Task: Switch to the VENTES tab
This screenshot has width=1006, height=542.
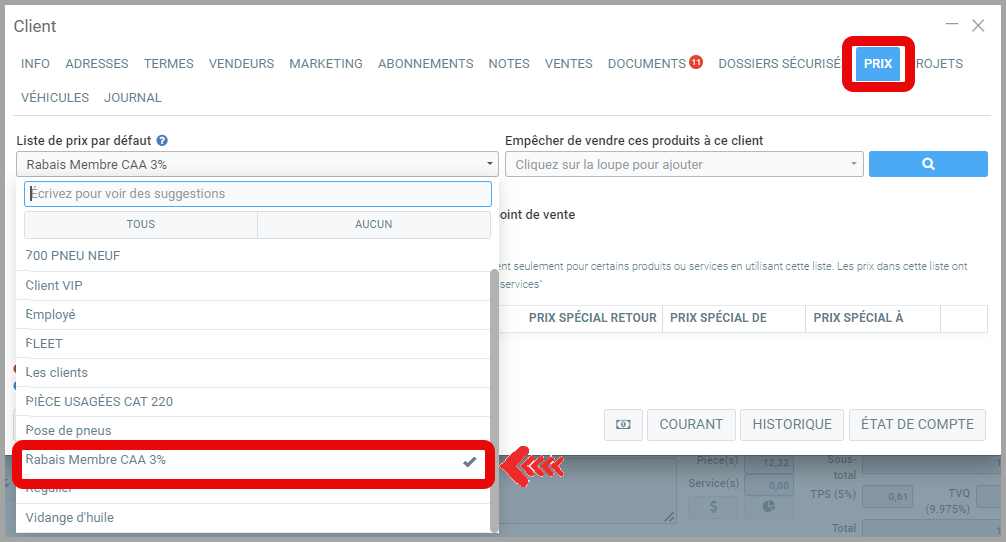Action: coord(568,63)
